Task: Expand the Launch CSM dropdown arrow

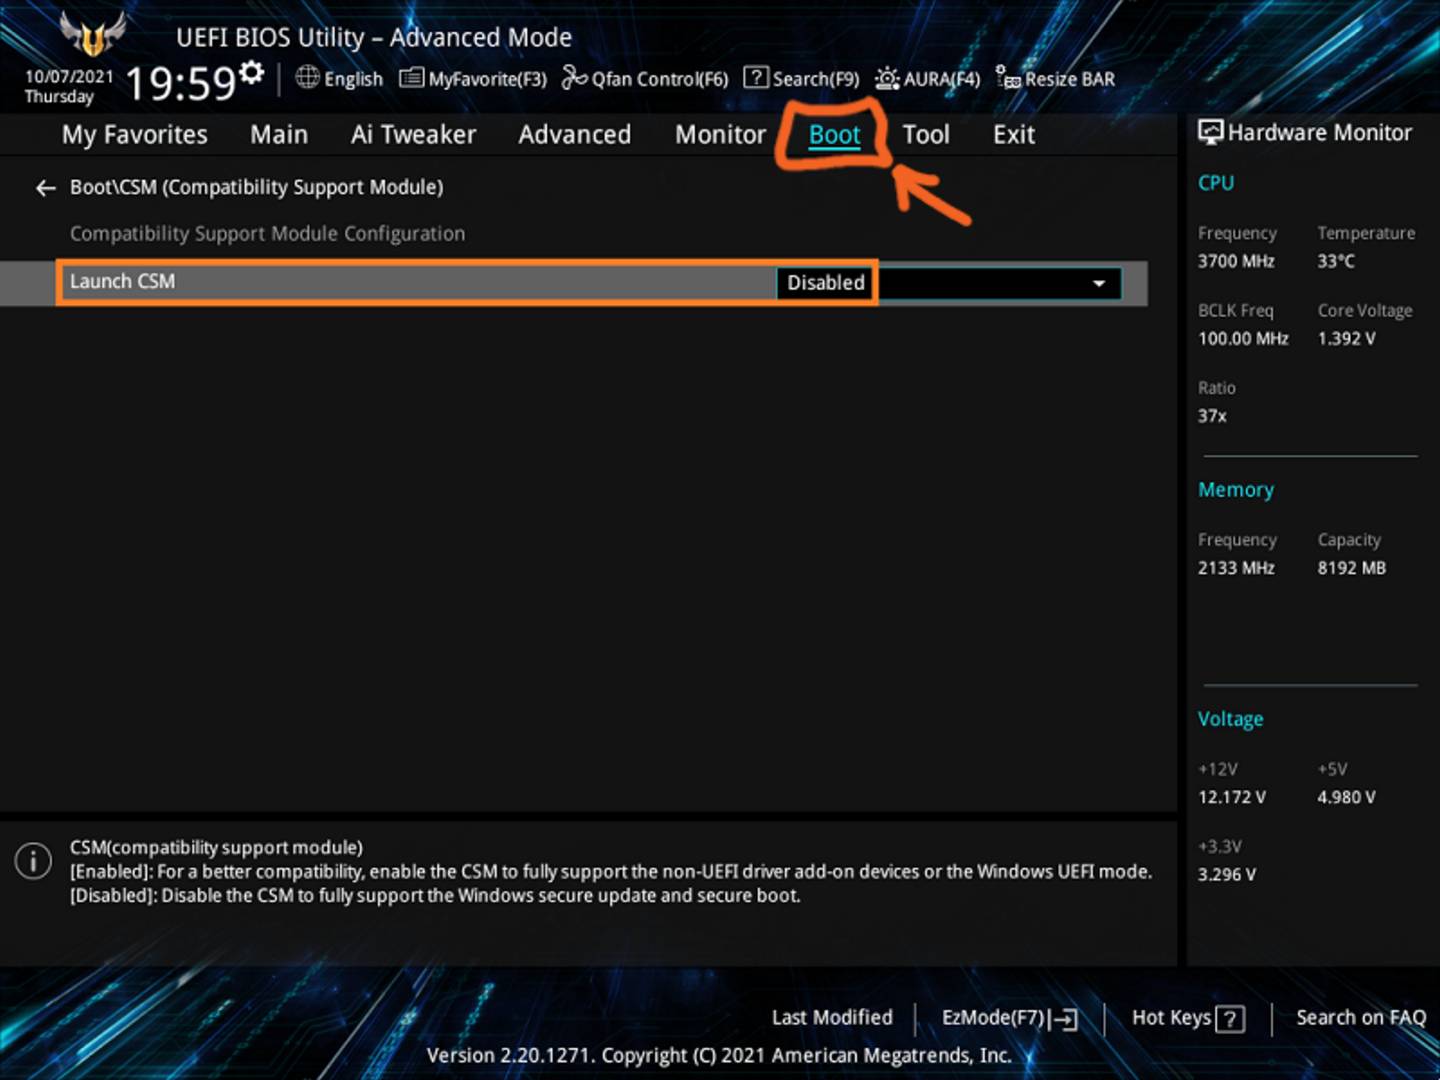Action: 1099,283
